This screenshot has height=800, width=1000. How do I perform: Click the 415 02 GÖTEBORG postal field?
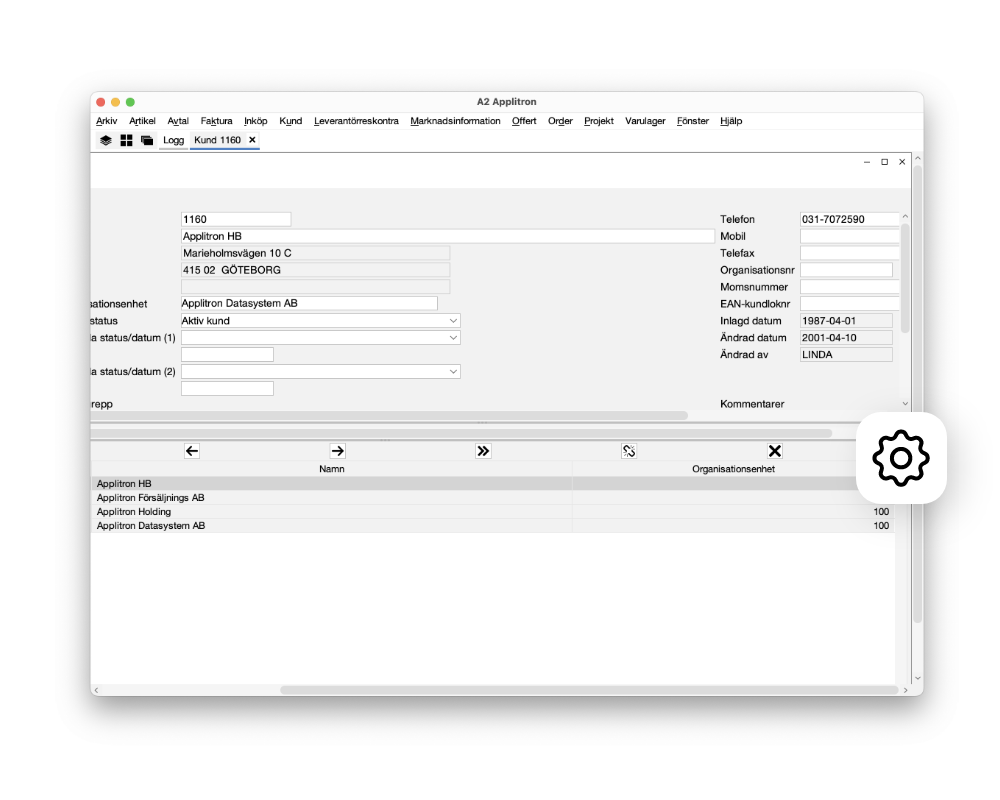tap(316, 270)
